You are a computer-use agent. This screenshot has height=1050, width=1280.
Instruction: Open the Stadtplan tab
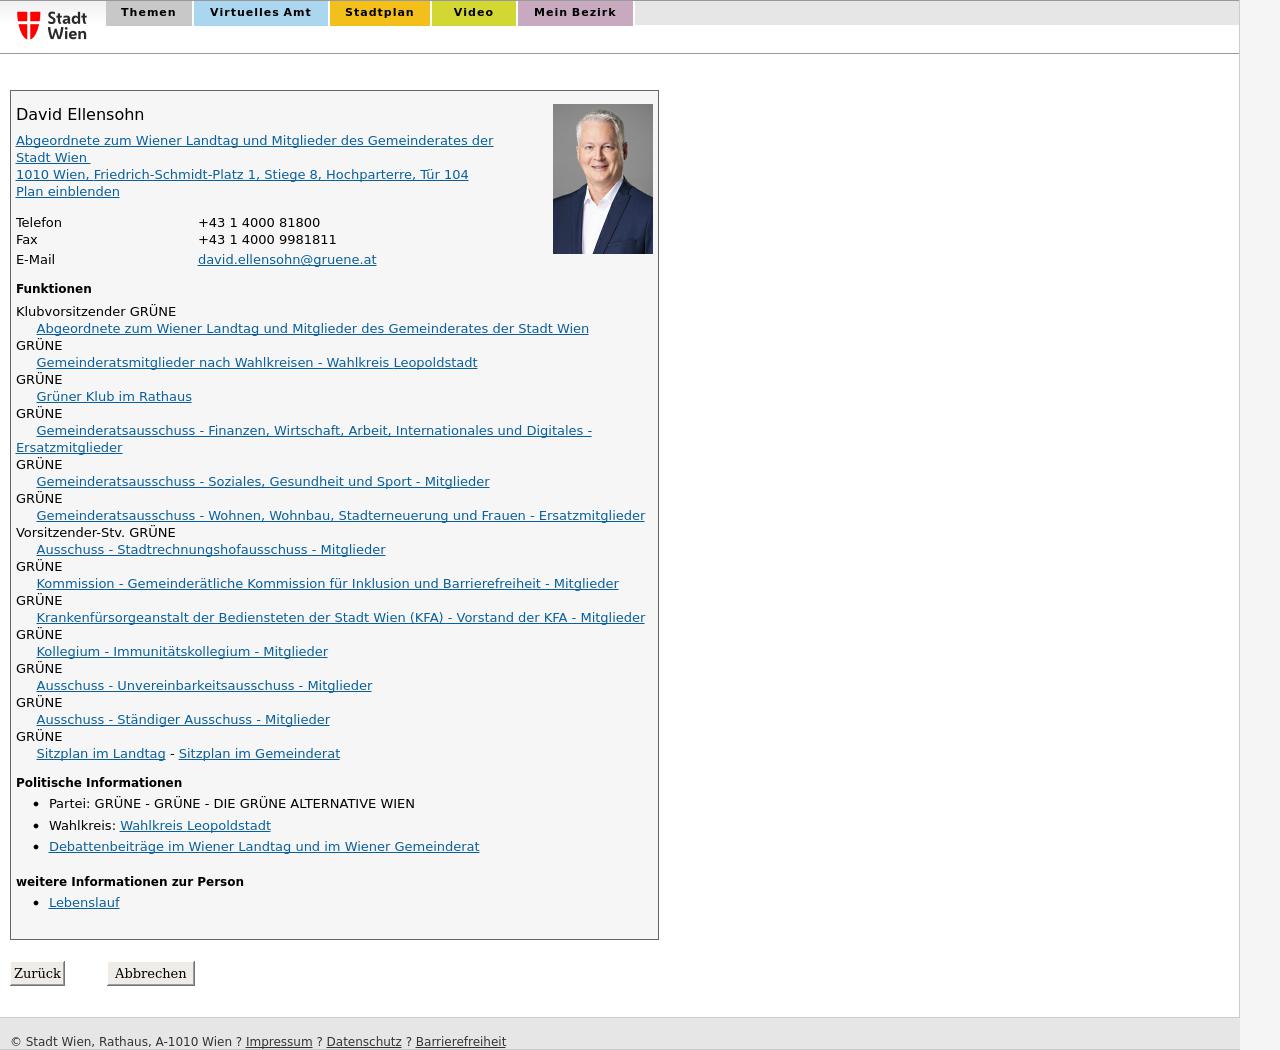coord(379,13)
